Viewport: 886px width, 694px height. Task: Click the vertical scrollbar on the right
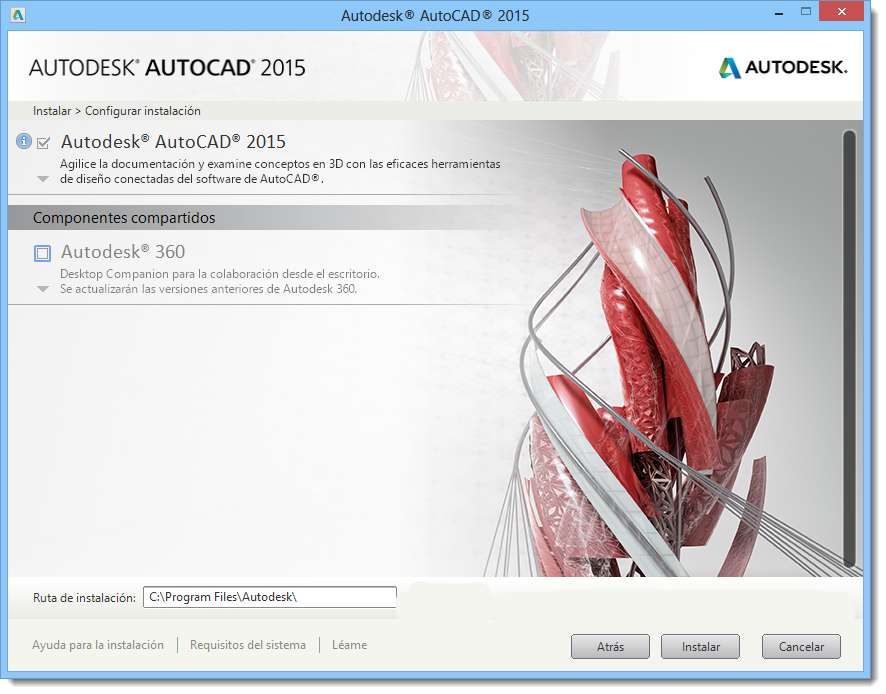coord(849,348)
